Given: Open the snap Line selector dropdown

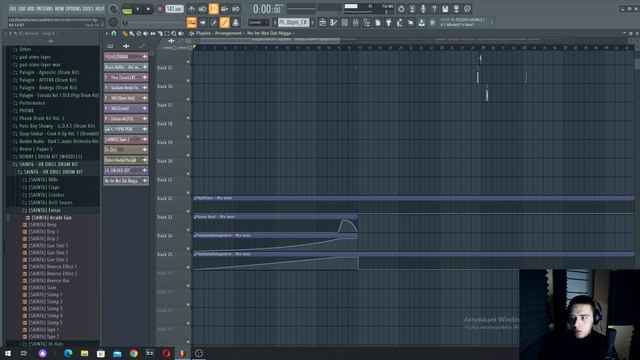Looking at the screenshot, I should 258,22.
